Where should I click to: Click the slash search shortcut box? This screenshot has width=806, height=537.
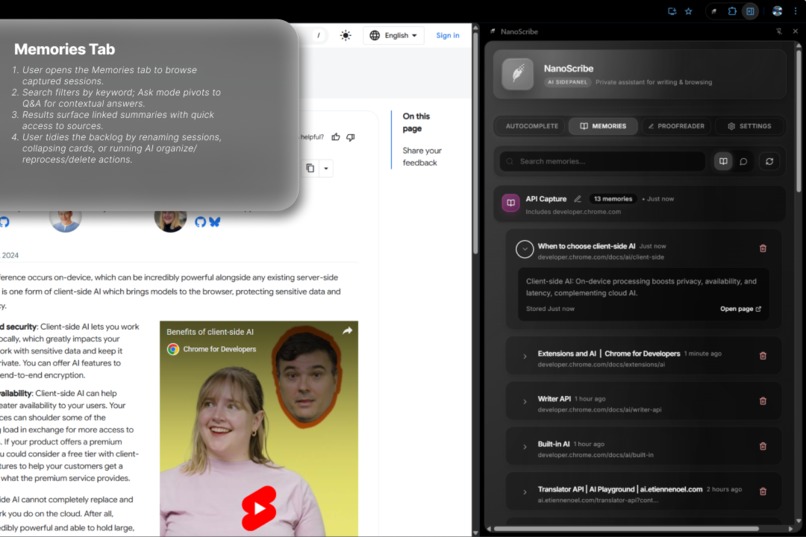pos(319,35)
